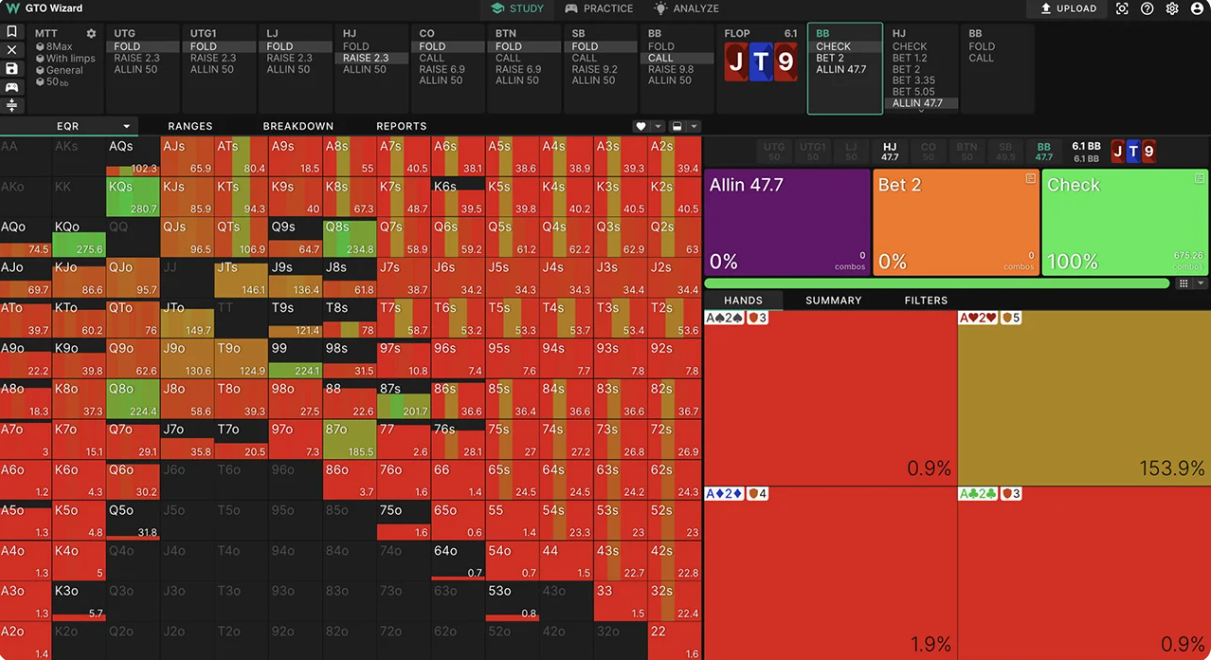Viewport: 1211px width, 660px height.
Task: Click the collapse rows icon in the sidebar
Action: pyautogui.click(x=12, y=105)
